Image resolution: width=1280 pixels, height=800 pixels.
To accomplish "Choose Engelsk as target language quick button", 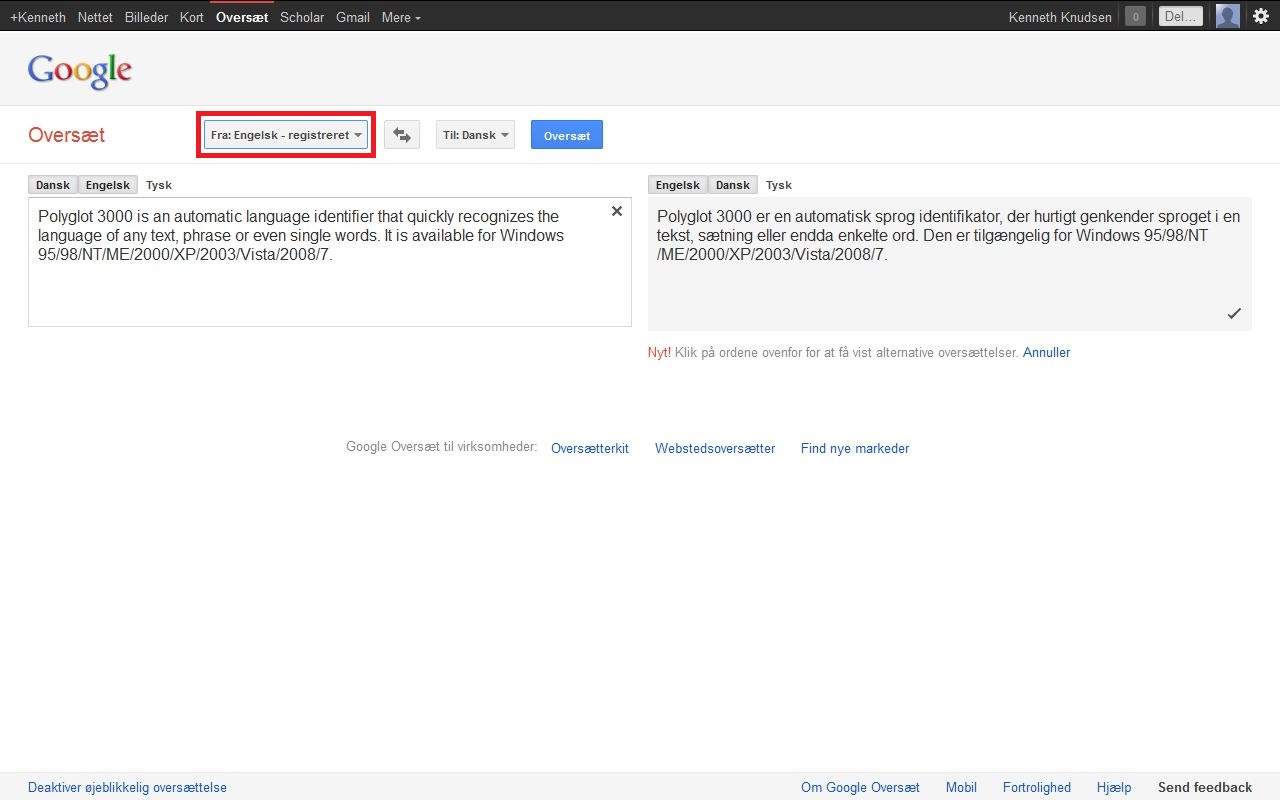I will [x=677, y=185].
